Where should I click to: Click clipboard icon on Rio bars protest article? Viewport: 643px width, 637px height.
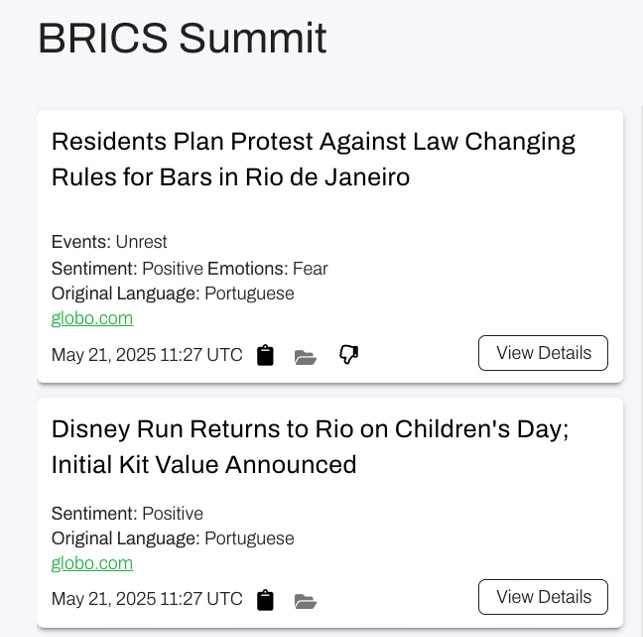265,355
